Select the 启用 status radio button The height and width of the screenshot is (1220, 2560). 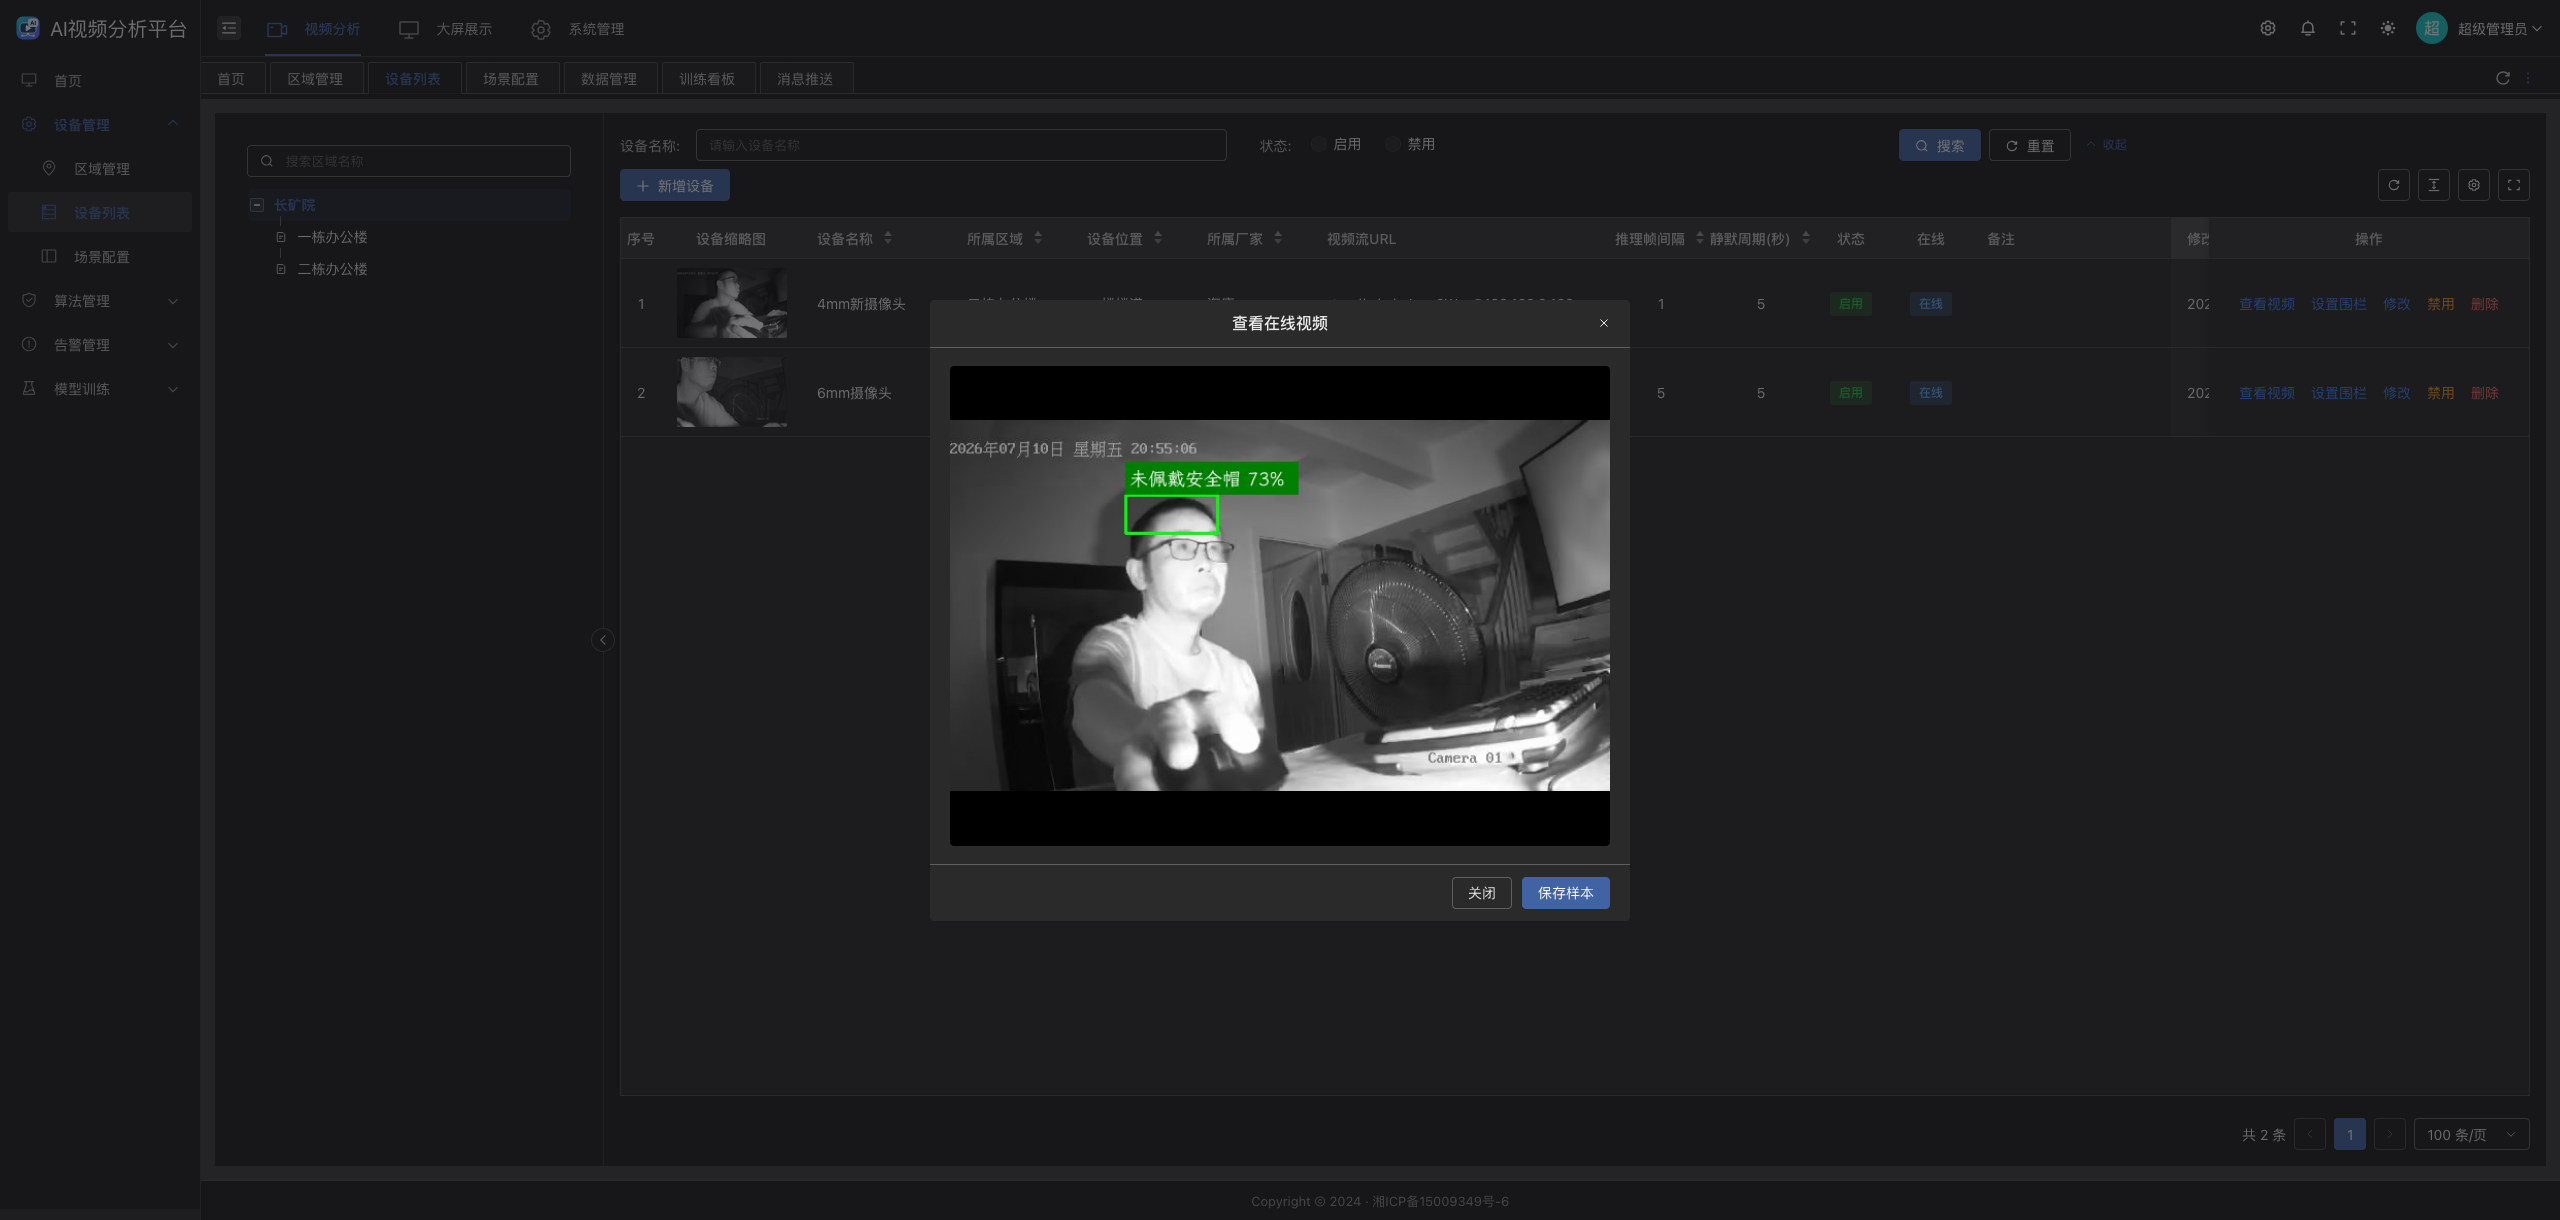[x=1318, y=144]
